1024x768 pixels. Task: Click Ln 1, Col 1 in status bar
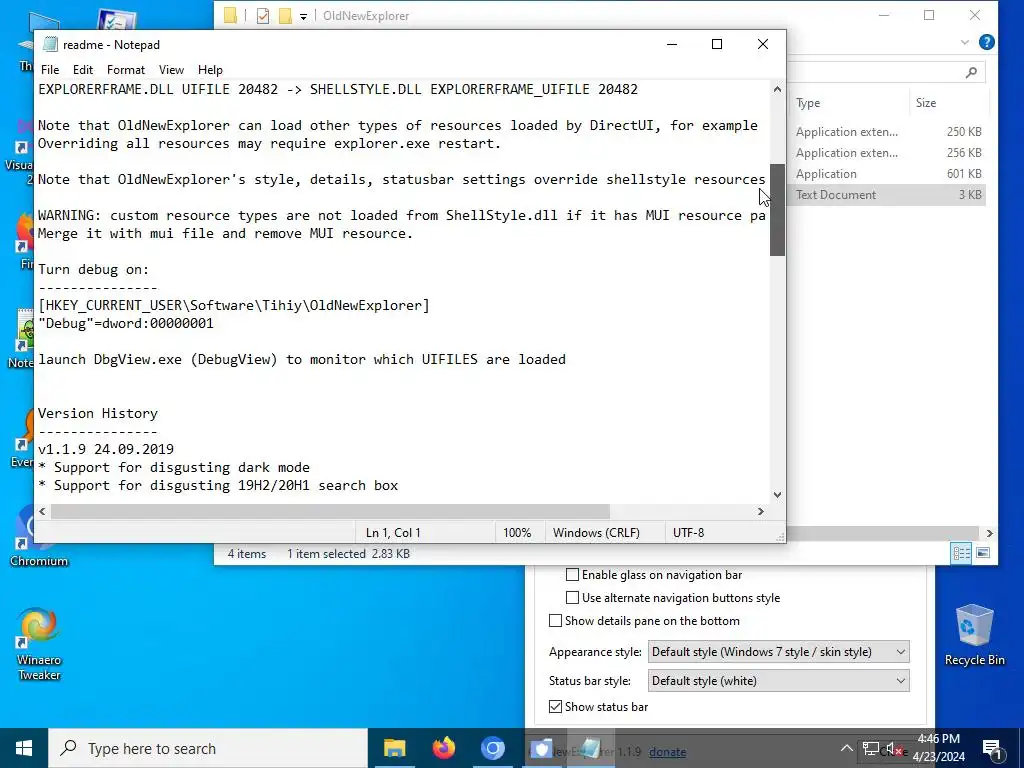[393, 533]
